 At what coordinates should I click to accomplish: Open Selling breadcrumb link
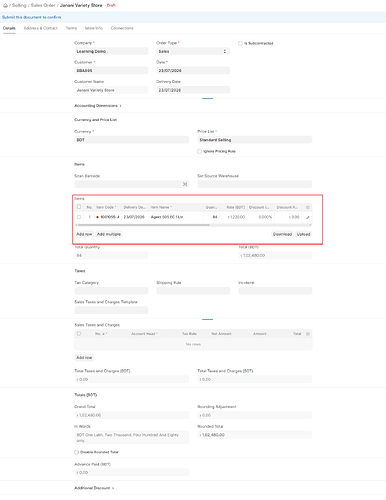tap(19, 5)
